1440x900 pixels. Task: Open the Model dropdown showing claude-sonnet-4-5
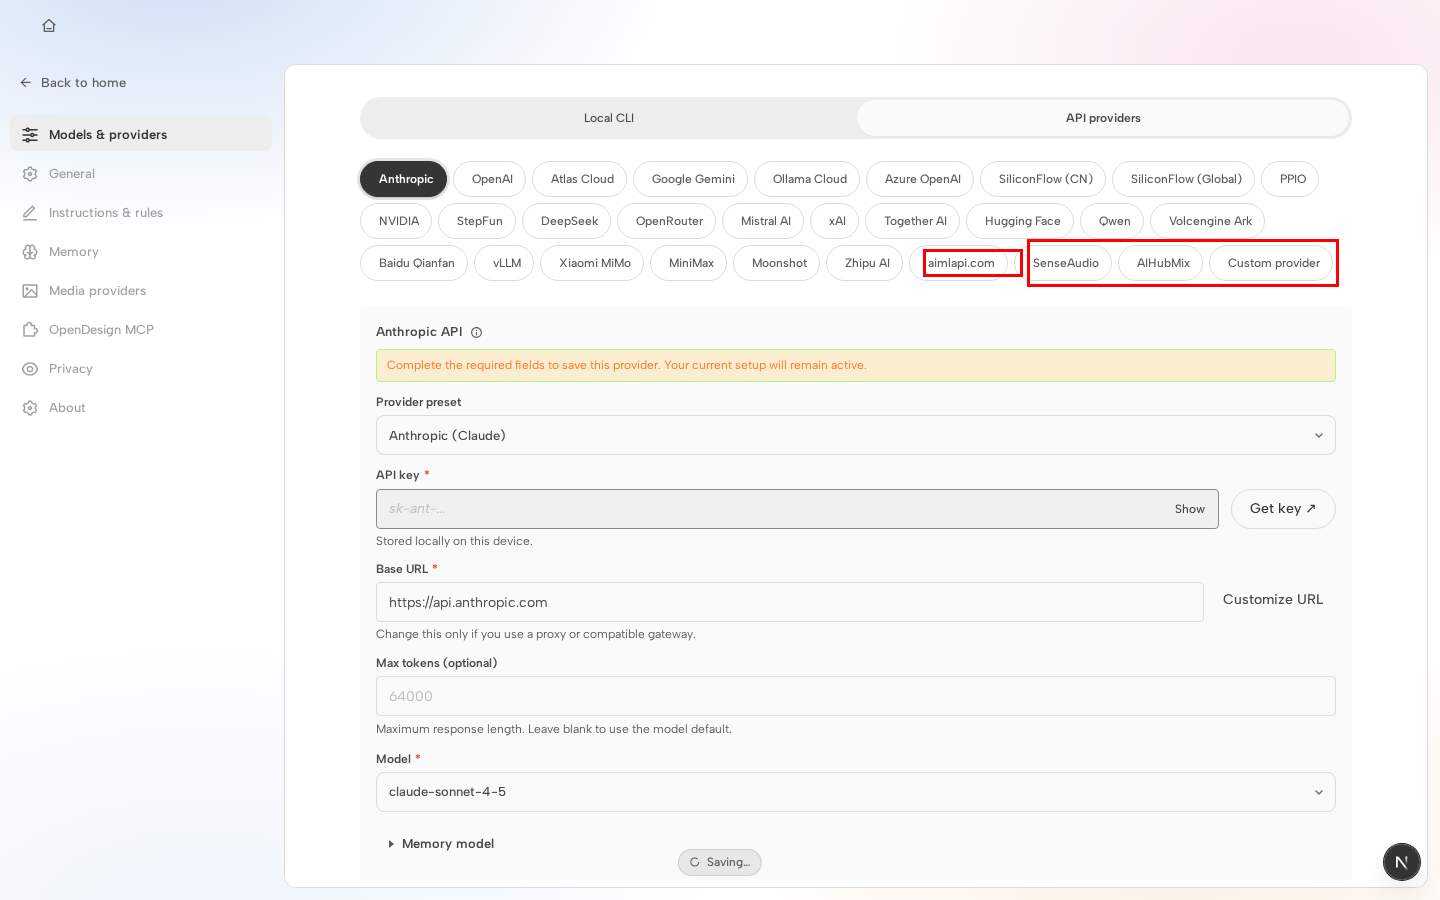(x=855, y=792)
